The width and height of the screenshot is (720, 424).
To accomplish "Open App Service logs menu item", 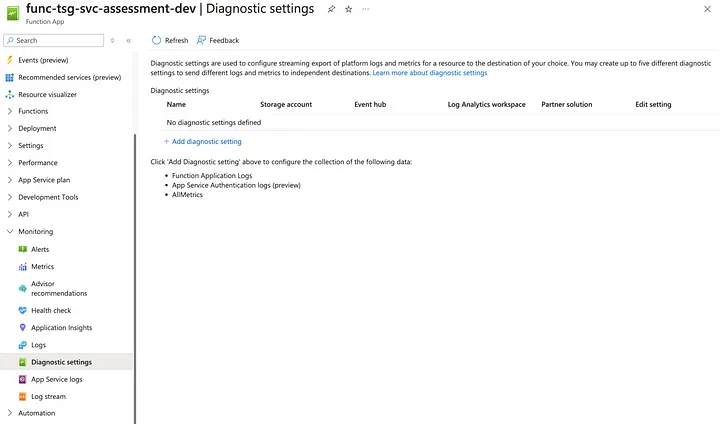I will point(57,379).
